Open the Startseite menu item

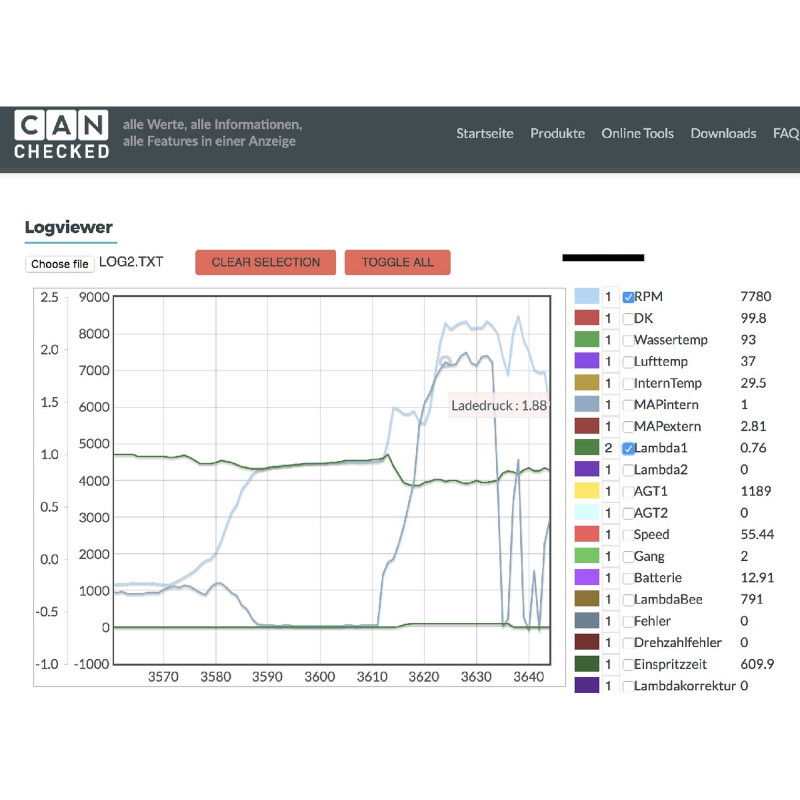coord(485,133)
